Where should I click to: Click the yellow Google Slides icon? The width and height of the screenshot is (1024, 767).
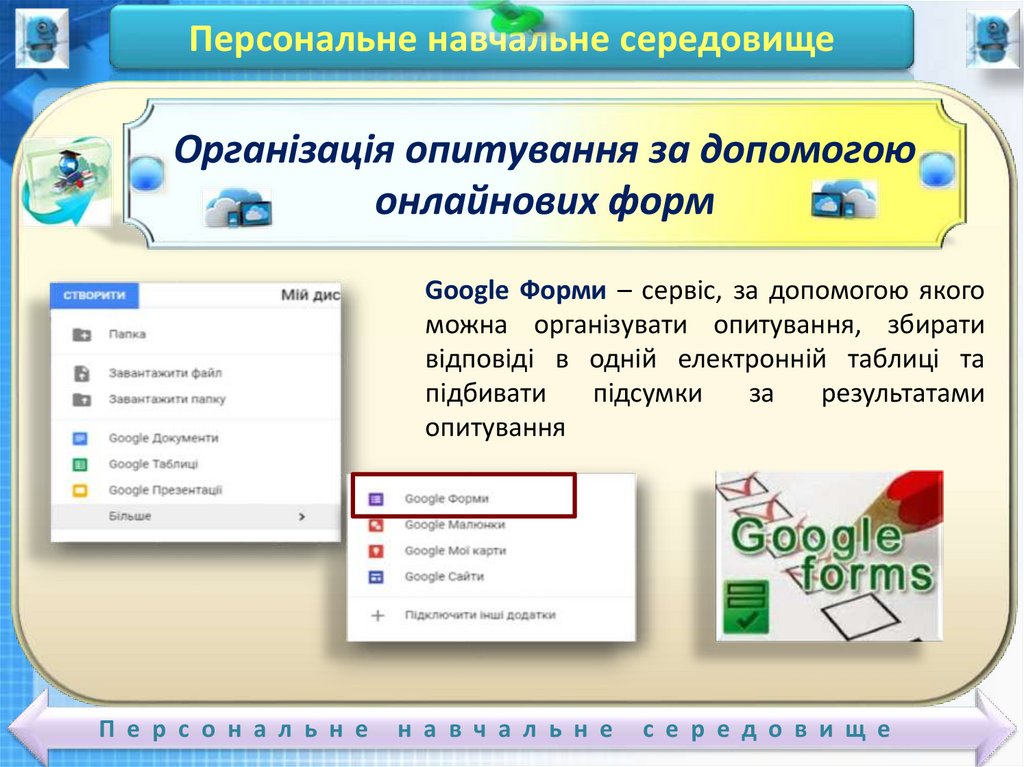tap(80, 491)
